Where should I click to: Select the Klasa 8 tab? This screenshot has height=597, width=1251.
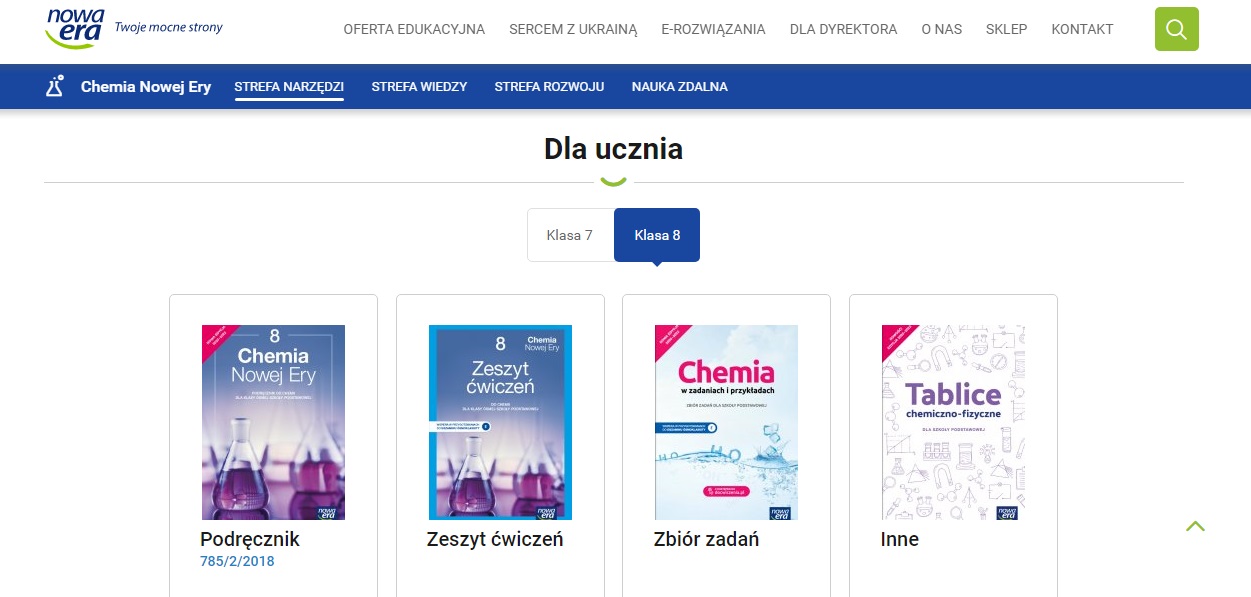click(x=657, y=235)
